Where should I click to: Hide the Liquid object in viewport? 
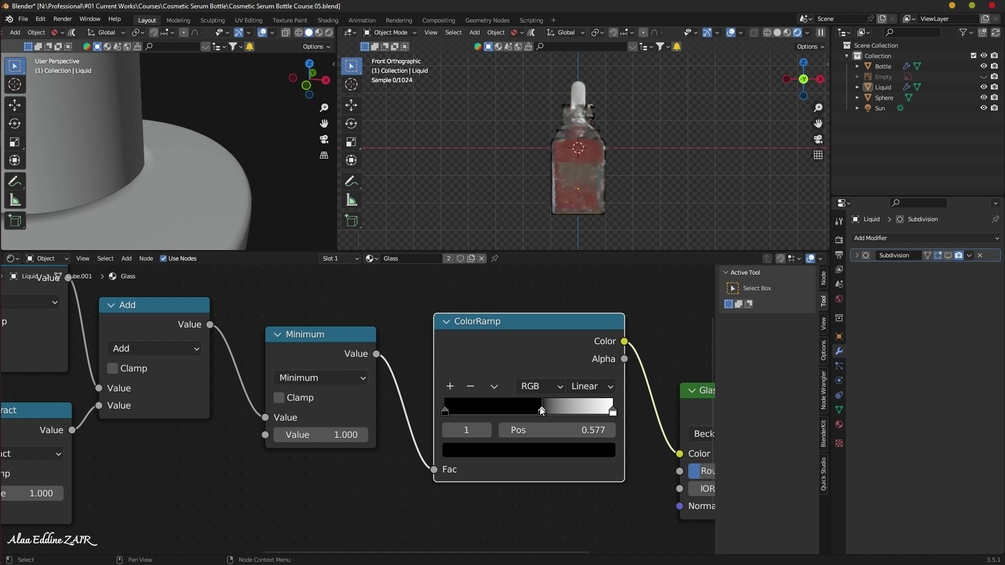984,87
